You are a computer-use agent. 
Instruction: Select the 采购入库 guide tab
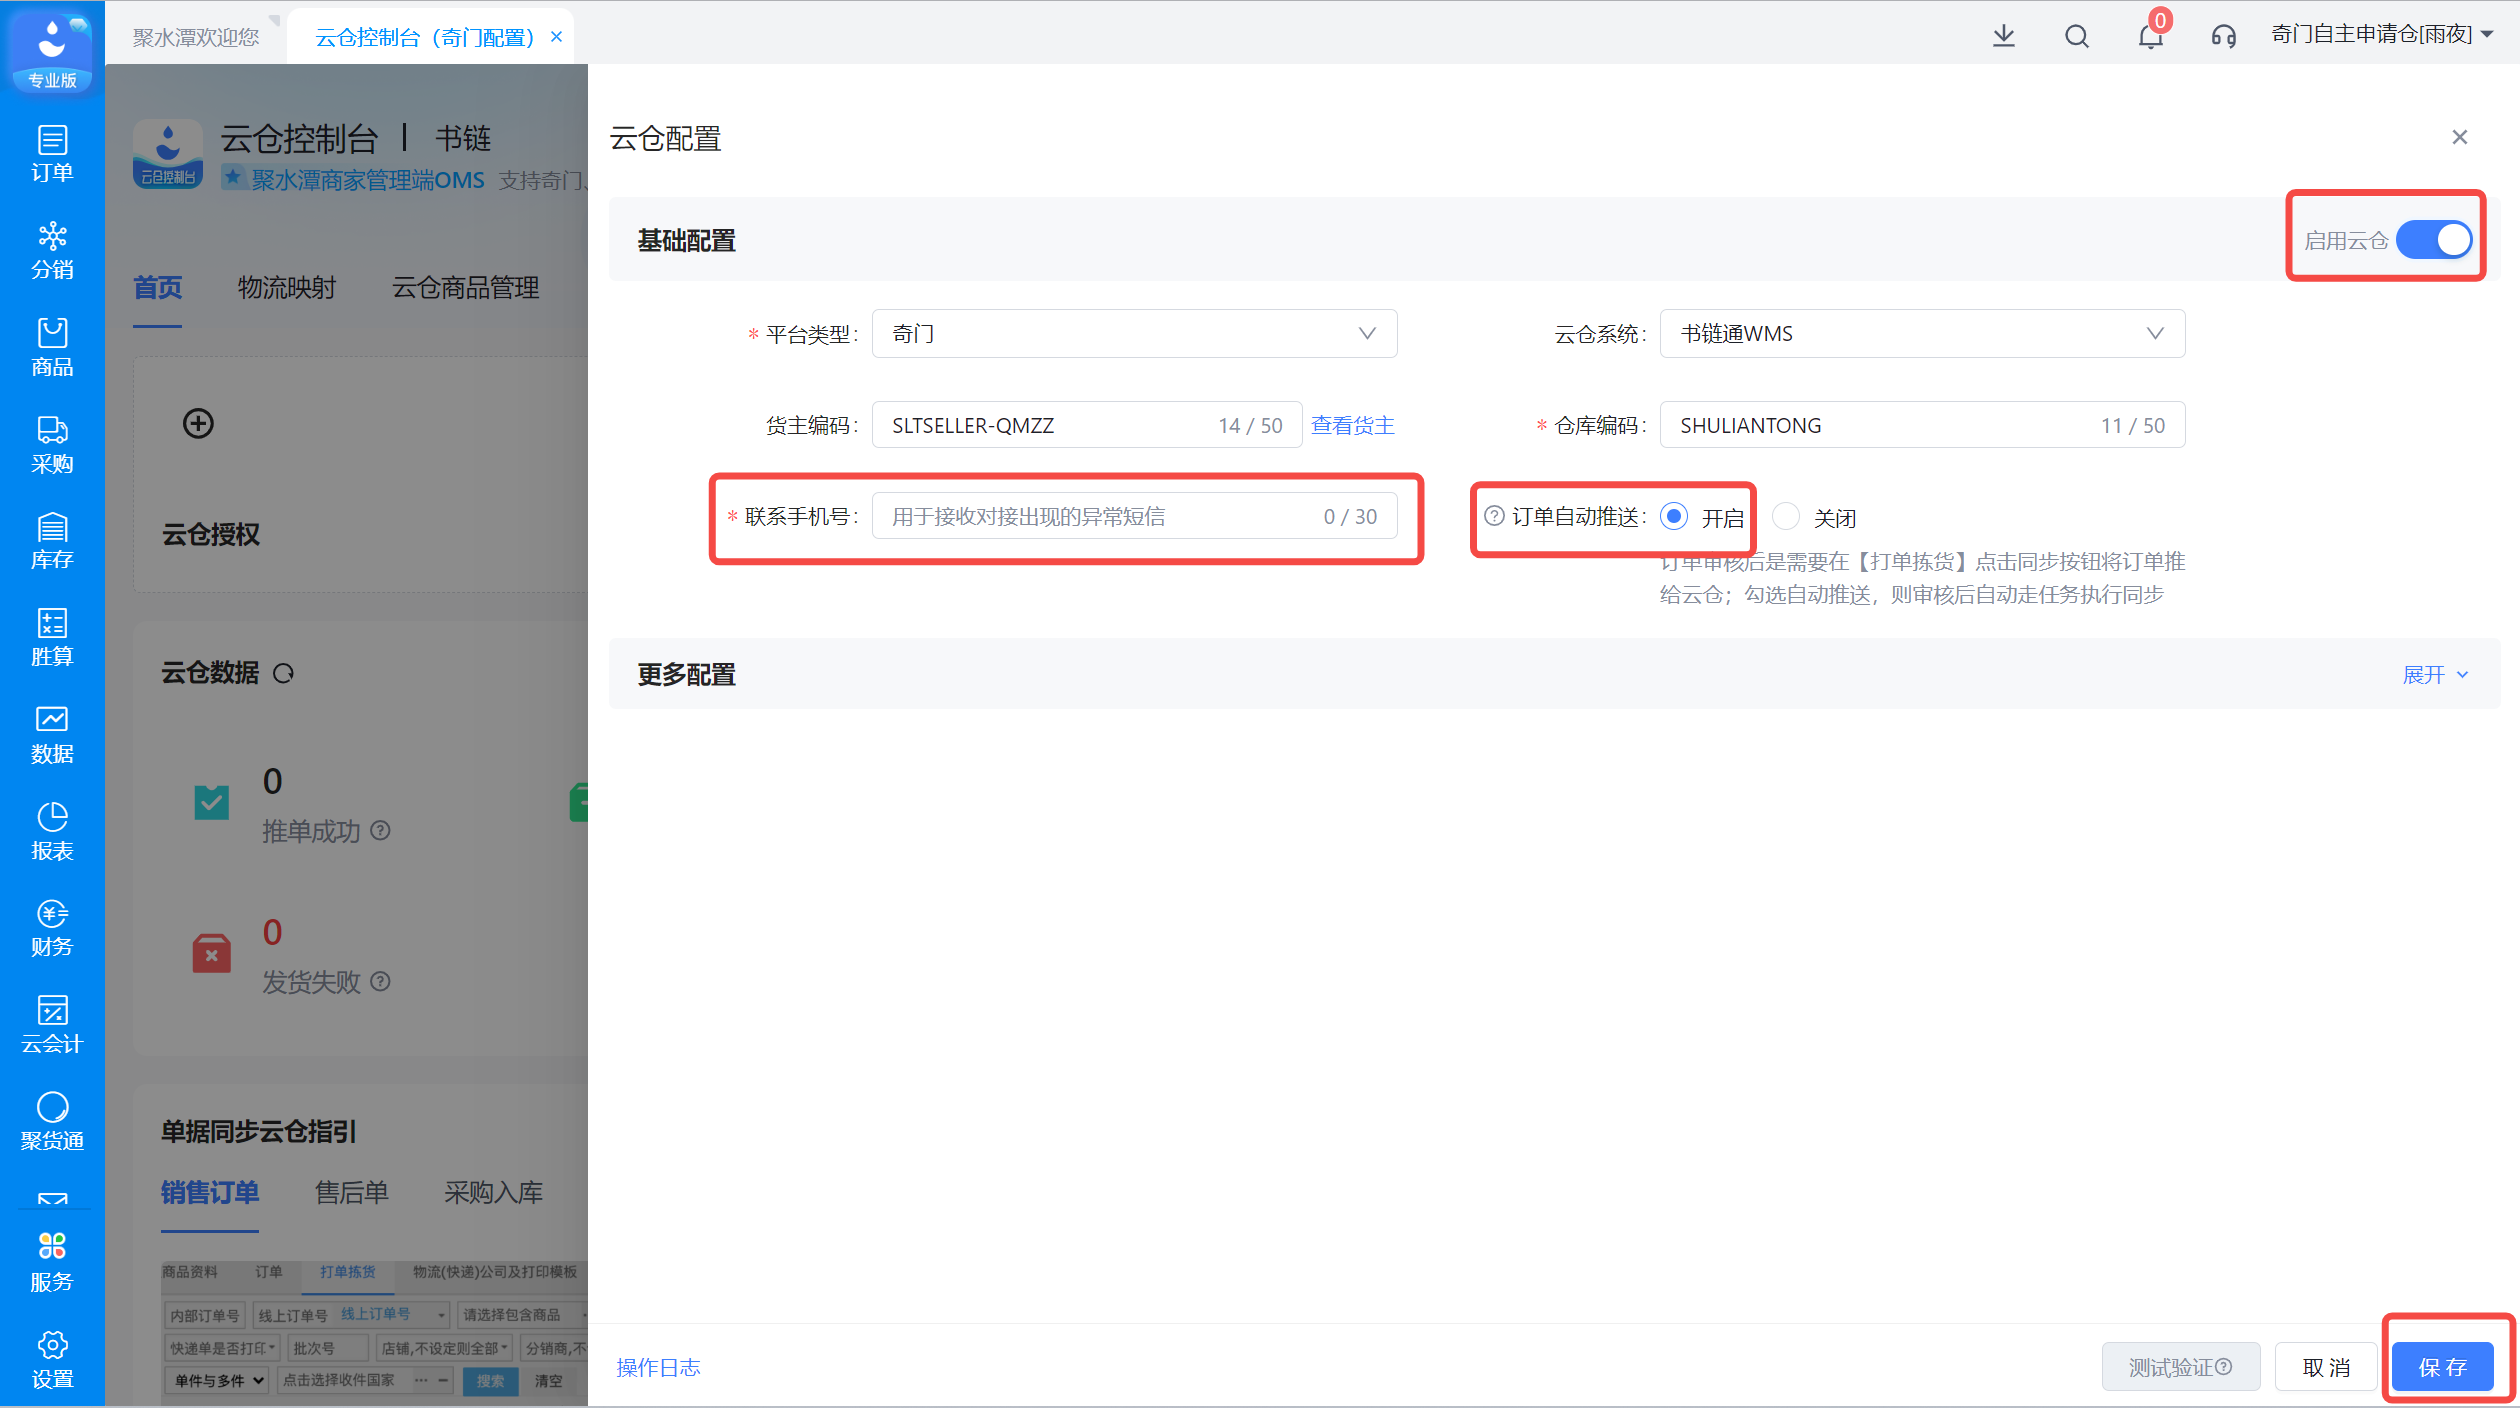coord(493,1192)
